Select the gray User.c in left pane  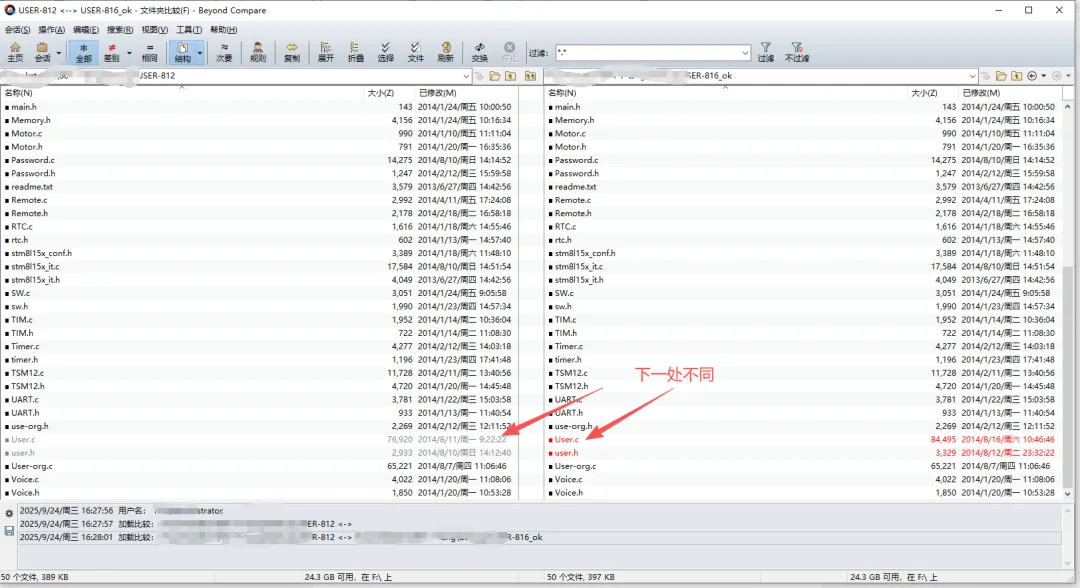(x=23, y=439)
